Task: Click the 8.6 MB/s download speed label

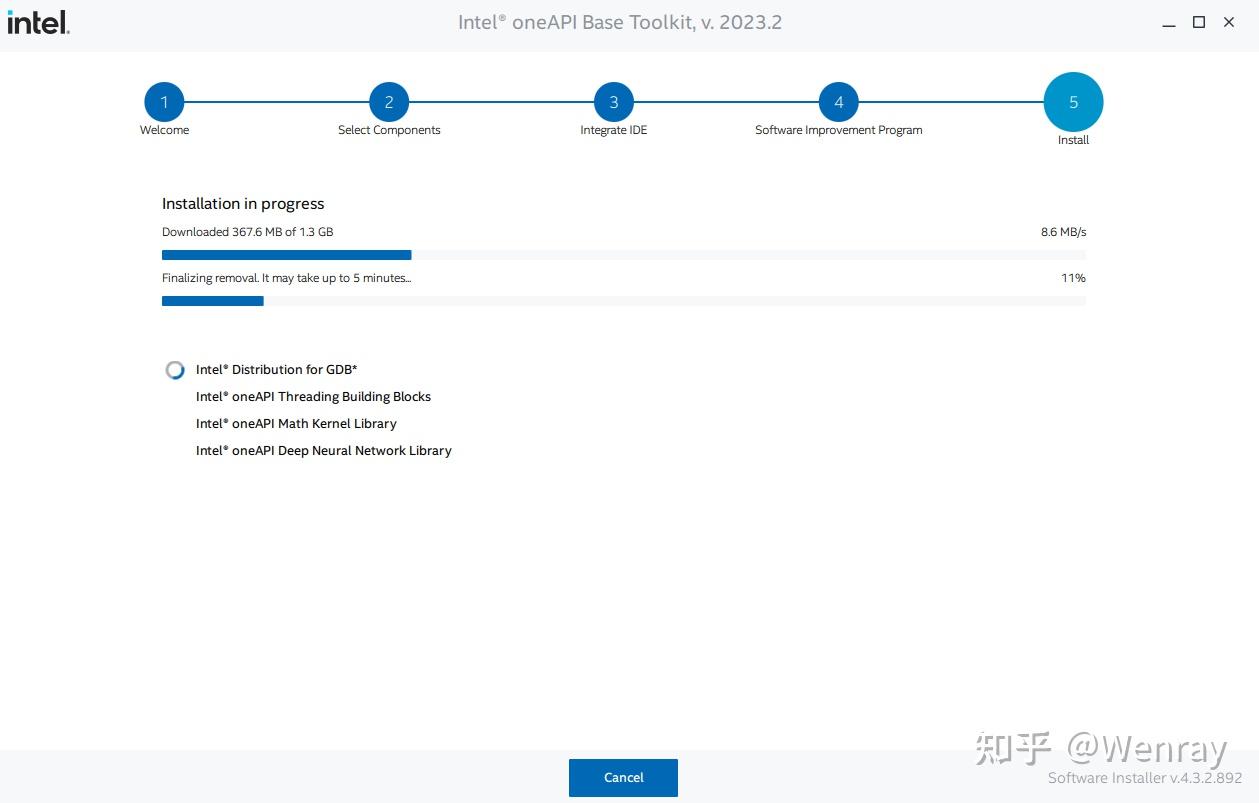Action: coord(1064,231)
